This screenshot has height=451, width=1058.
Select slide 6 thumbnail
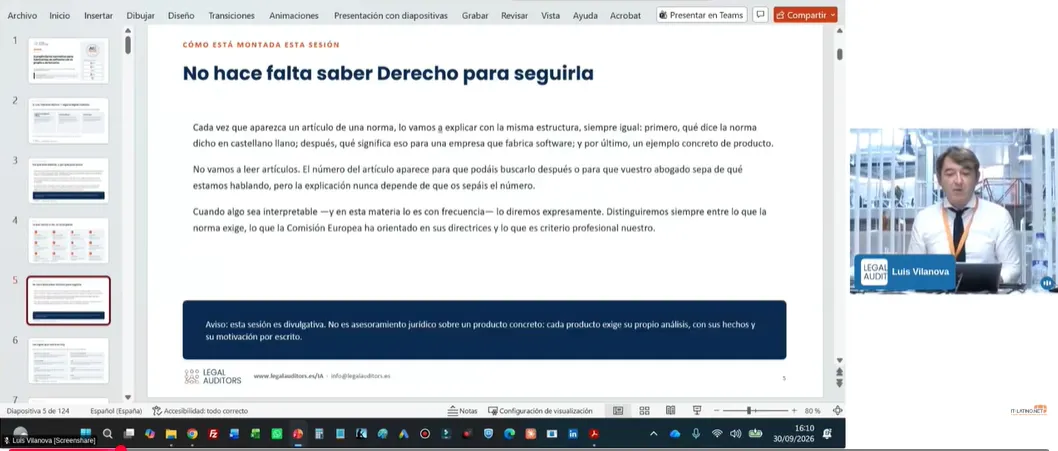click(68, 361)
